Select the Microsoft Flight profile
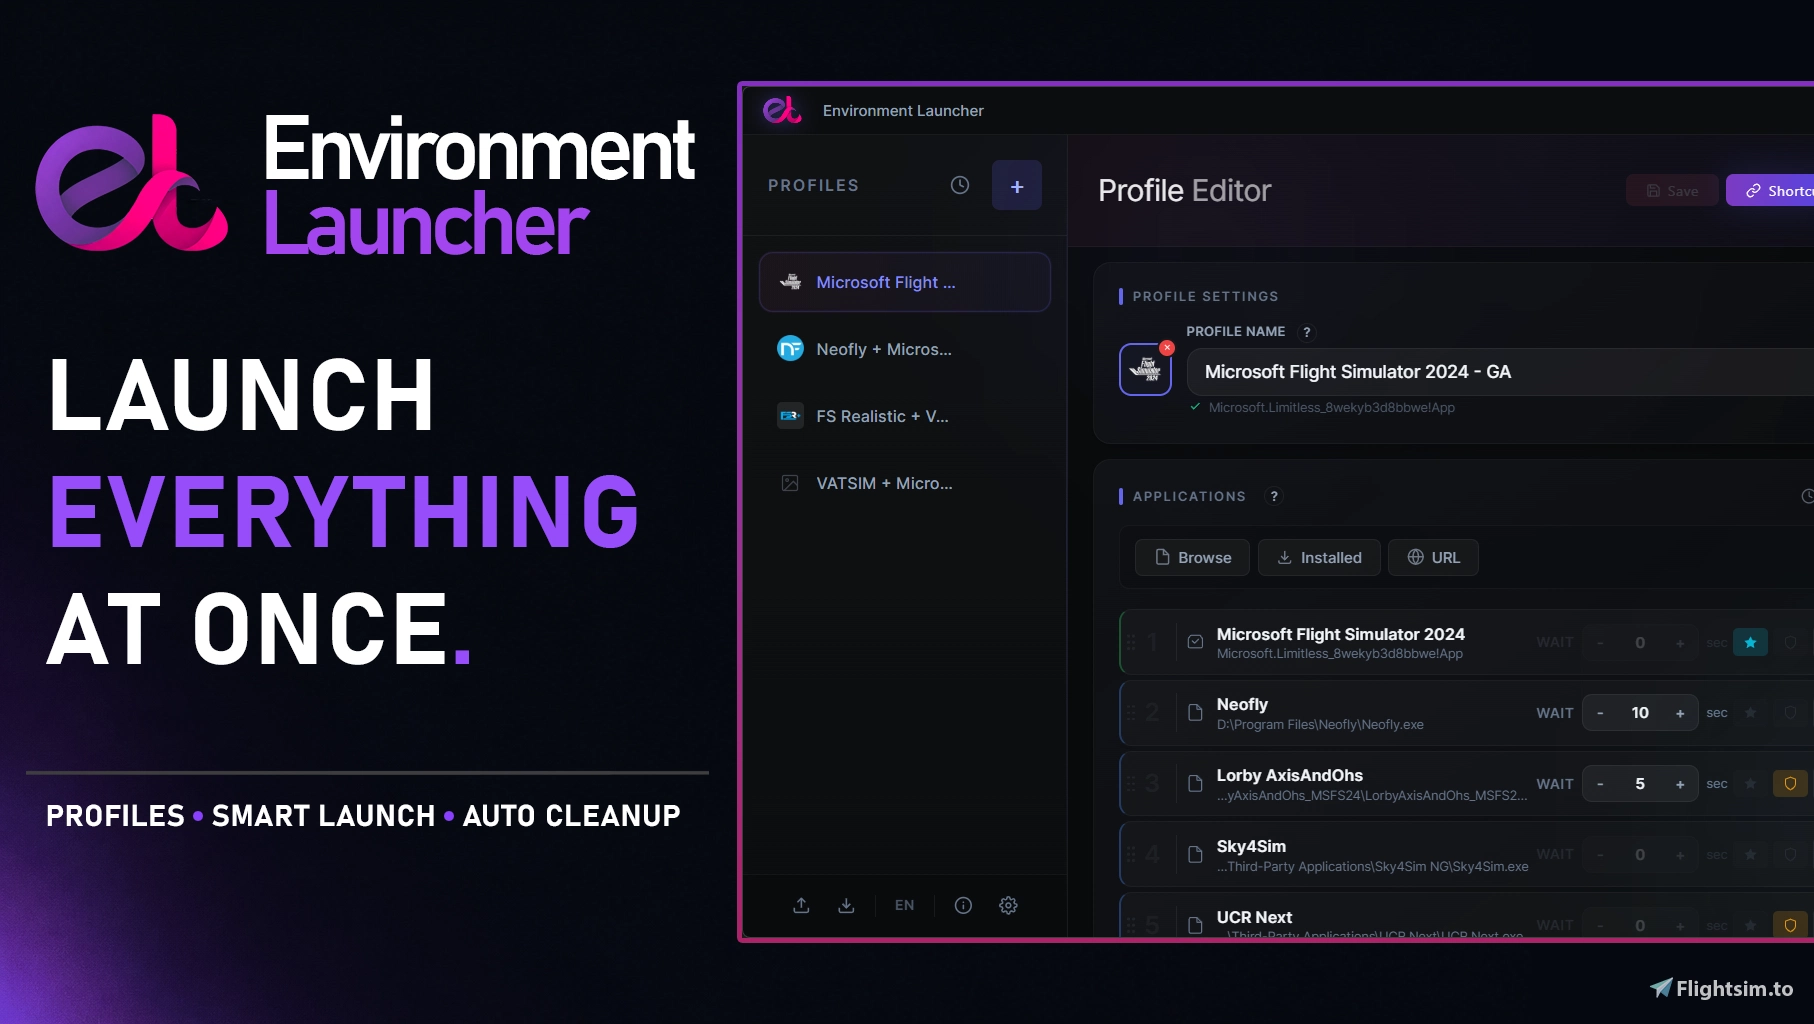The width and height of the screenshot is (1814, 1024). coord(905,282)
